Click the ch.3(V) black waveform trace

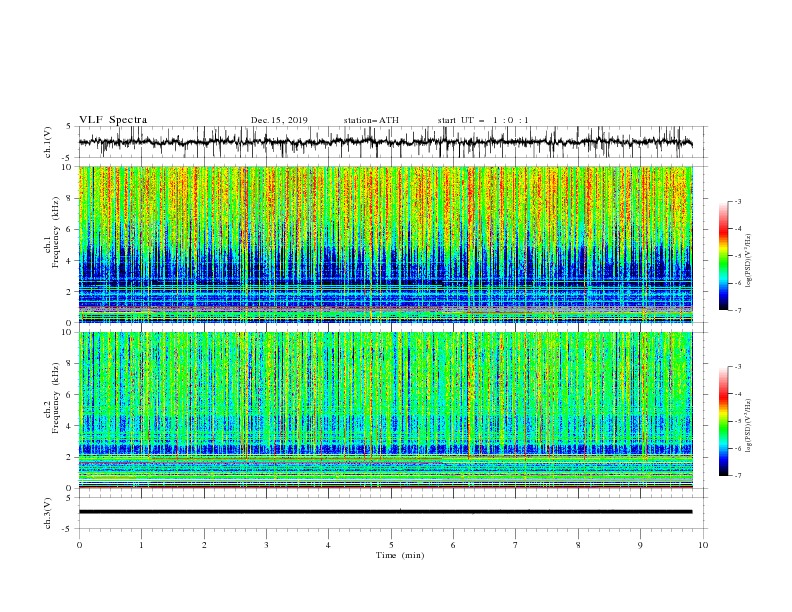385,512
